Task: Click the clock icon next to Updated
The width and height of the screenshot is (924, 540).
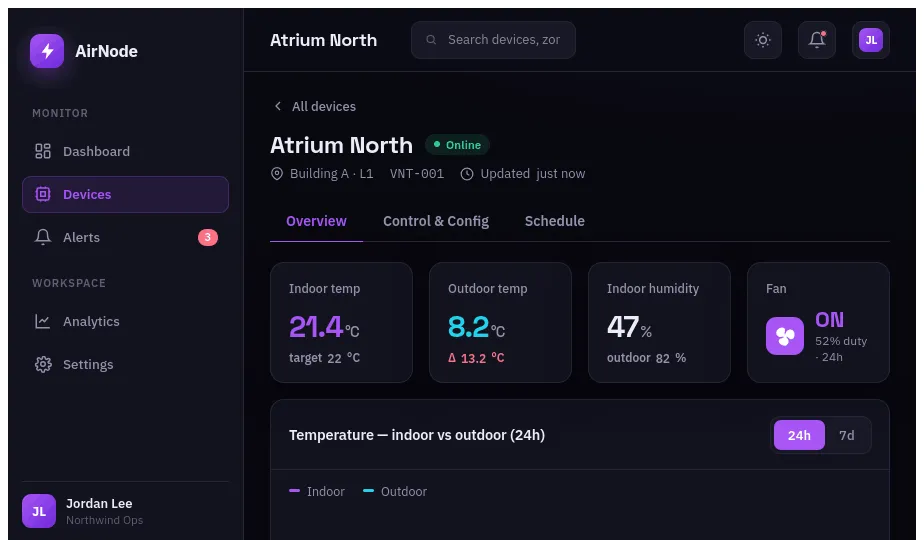Action: pyautogui.click(x=467, y=174)
